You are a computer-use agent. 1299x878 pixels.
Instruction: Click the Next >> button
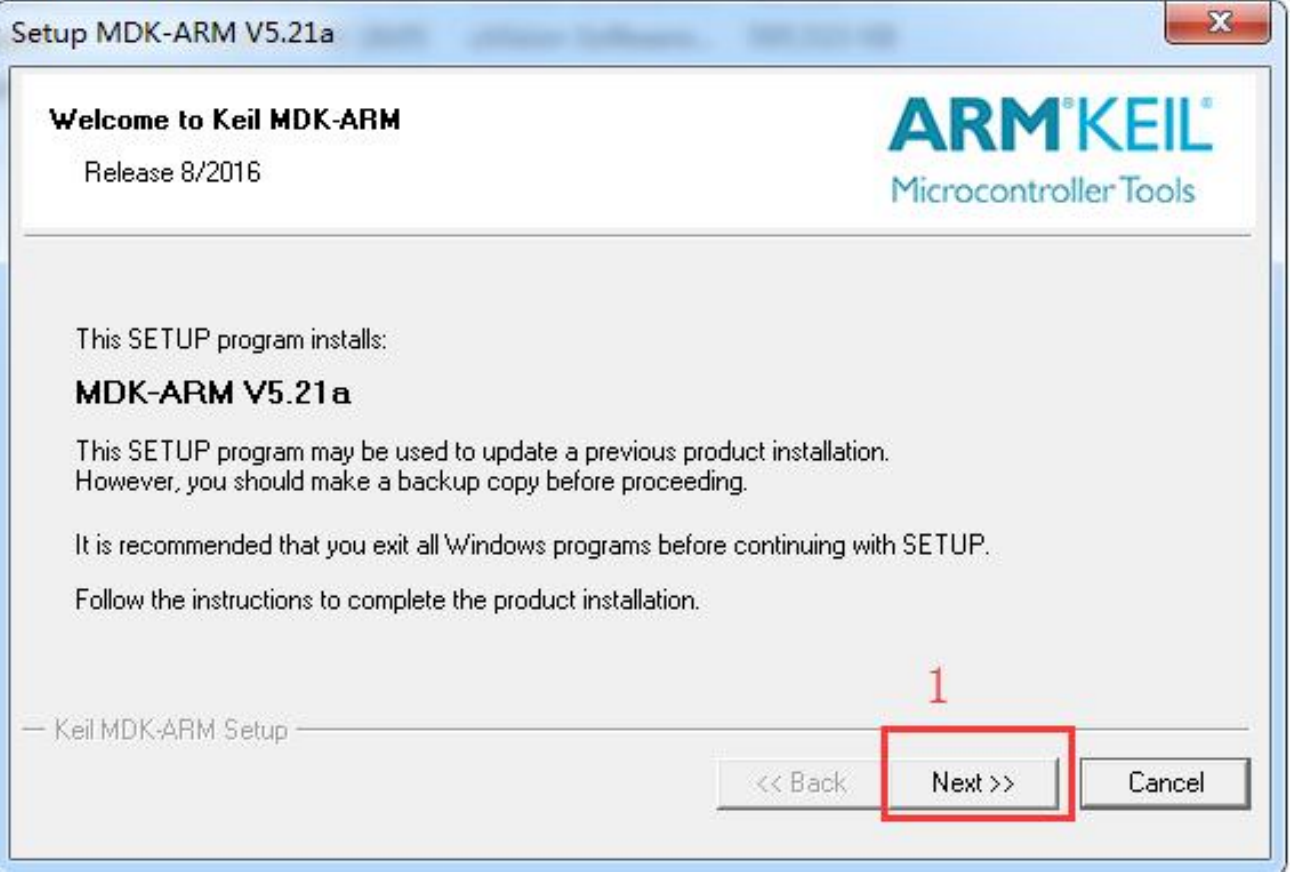(x=973, y=782)
